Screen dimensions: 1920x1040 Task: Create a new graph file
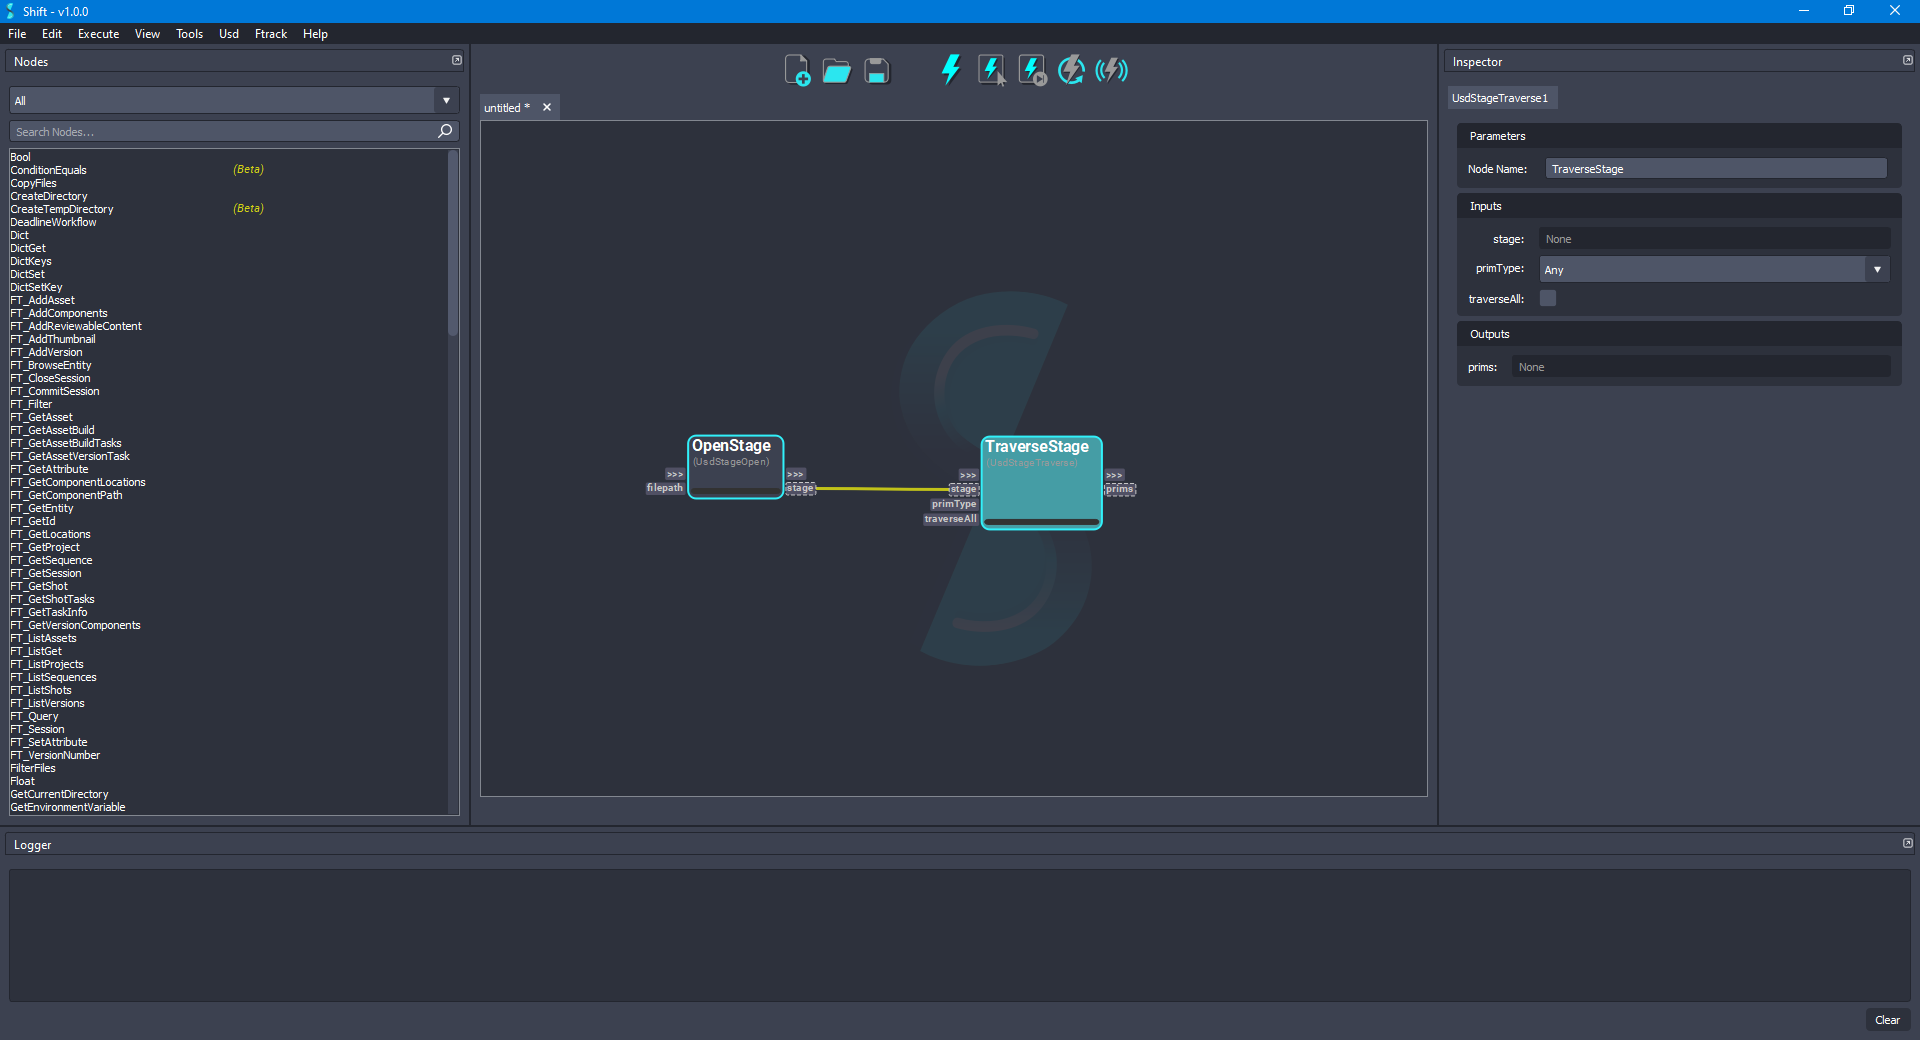click(x=797, y=70)
